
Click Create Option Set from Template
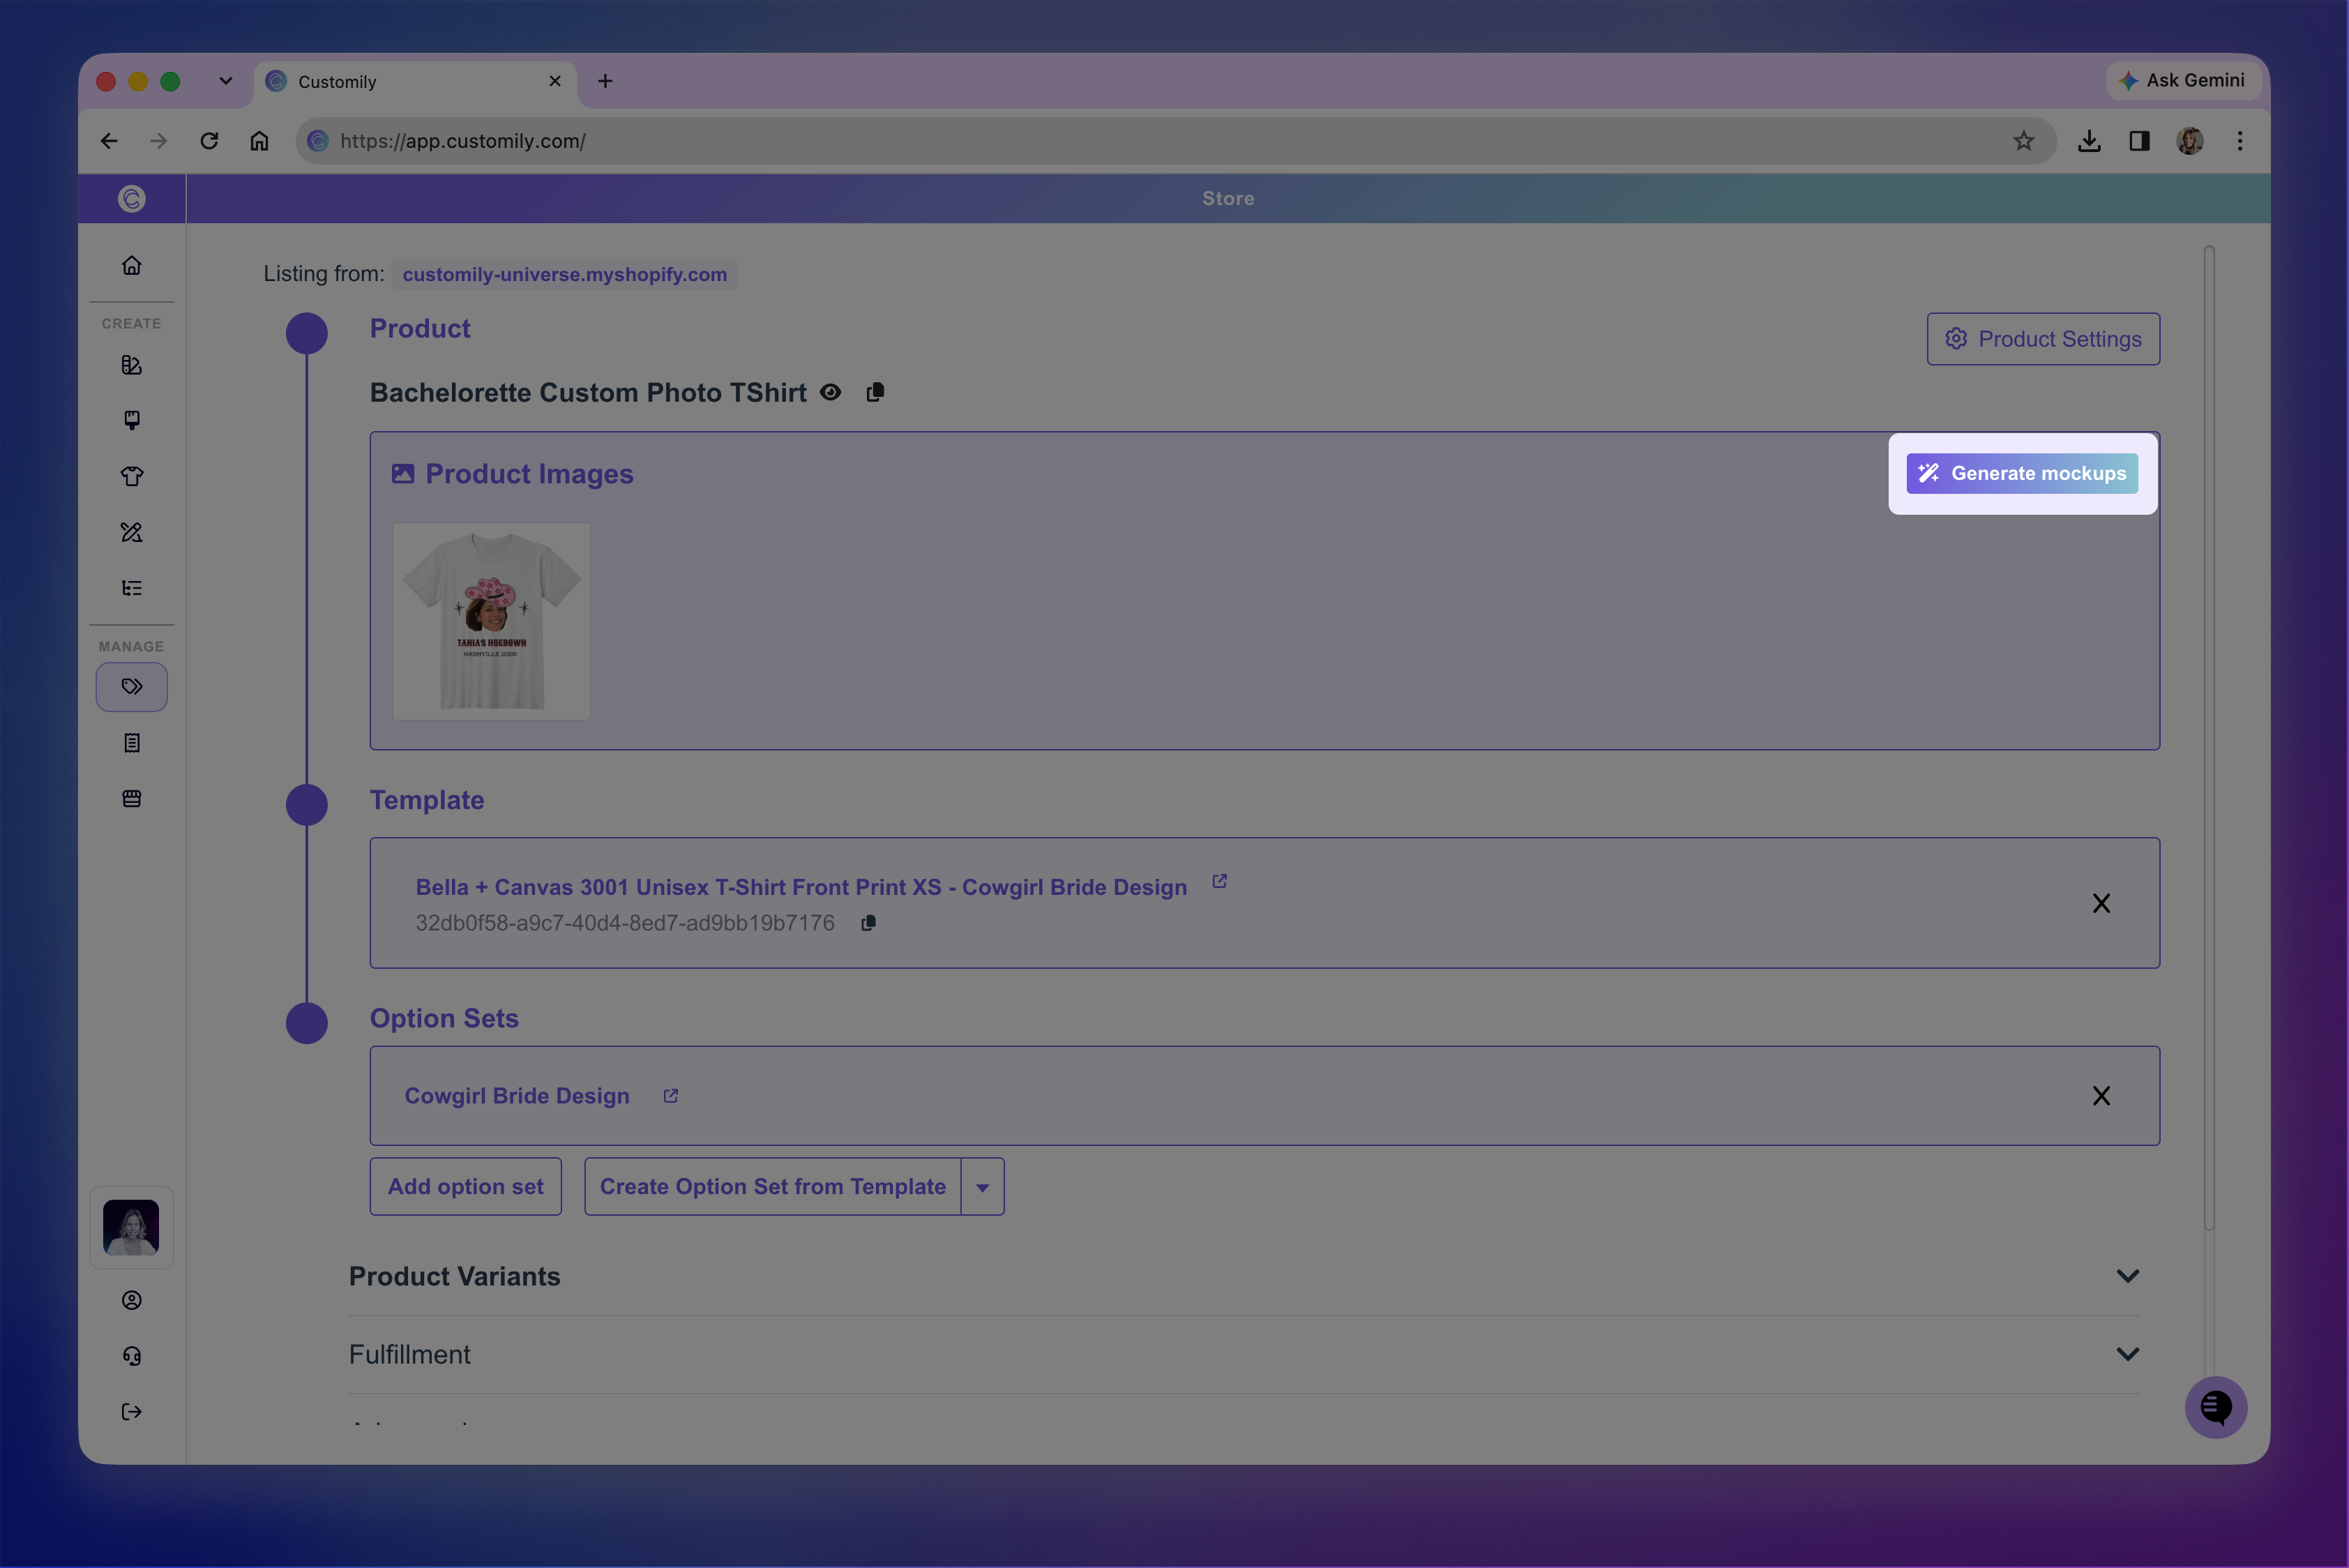click(773, 1187)
